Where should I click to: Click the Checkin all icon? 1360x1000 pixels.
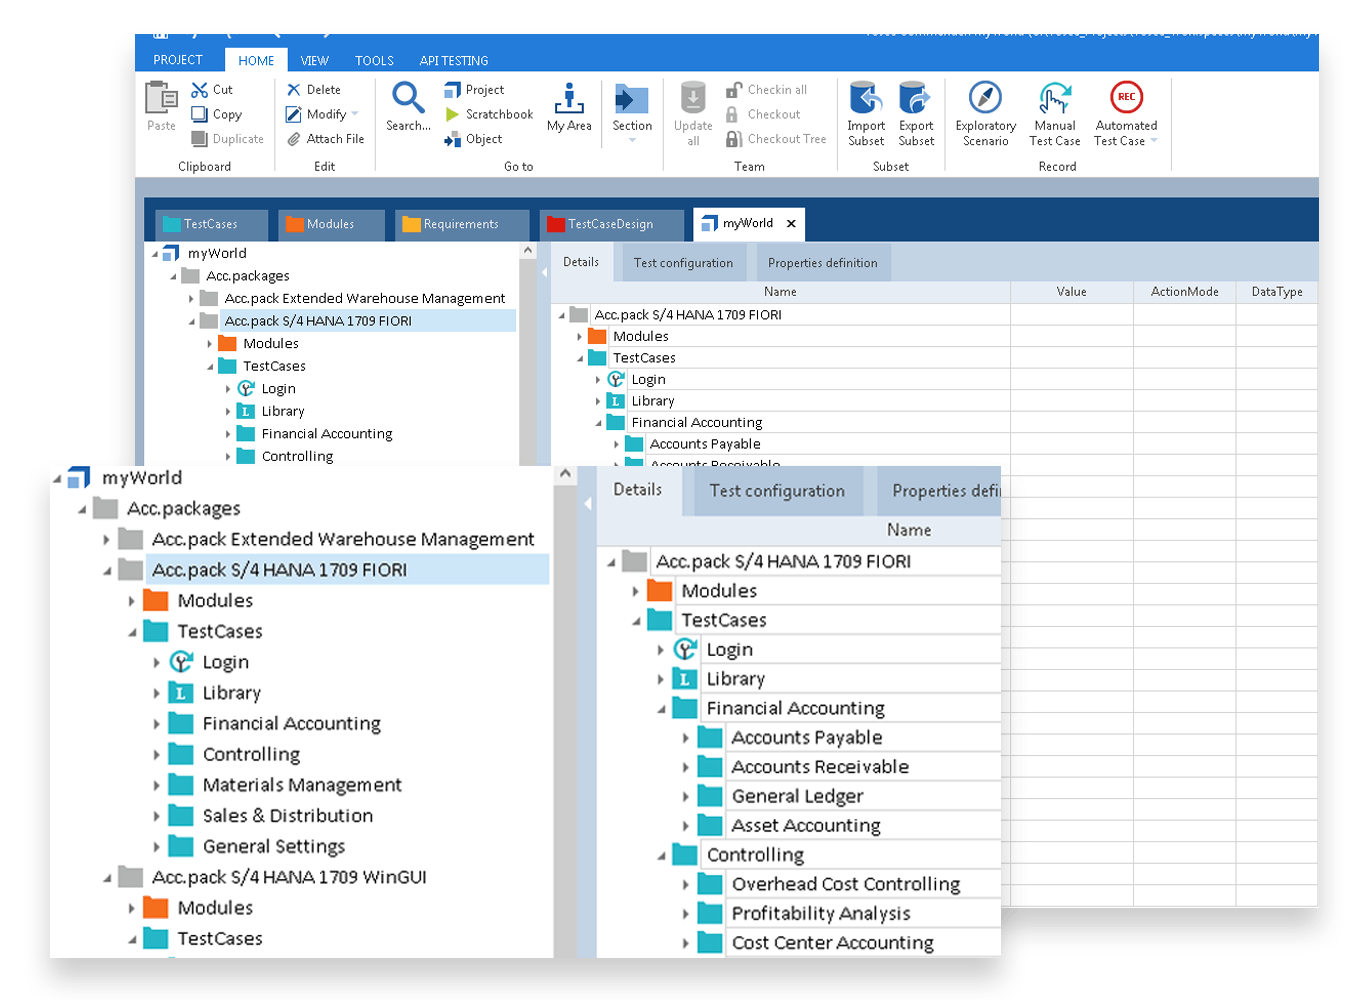tap(734, 90)
